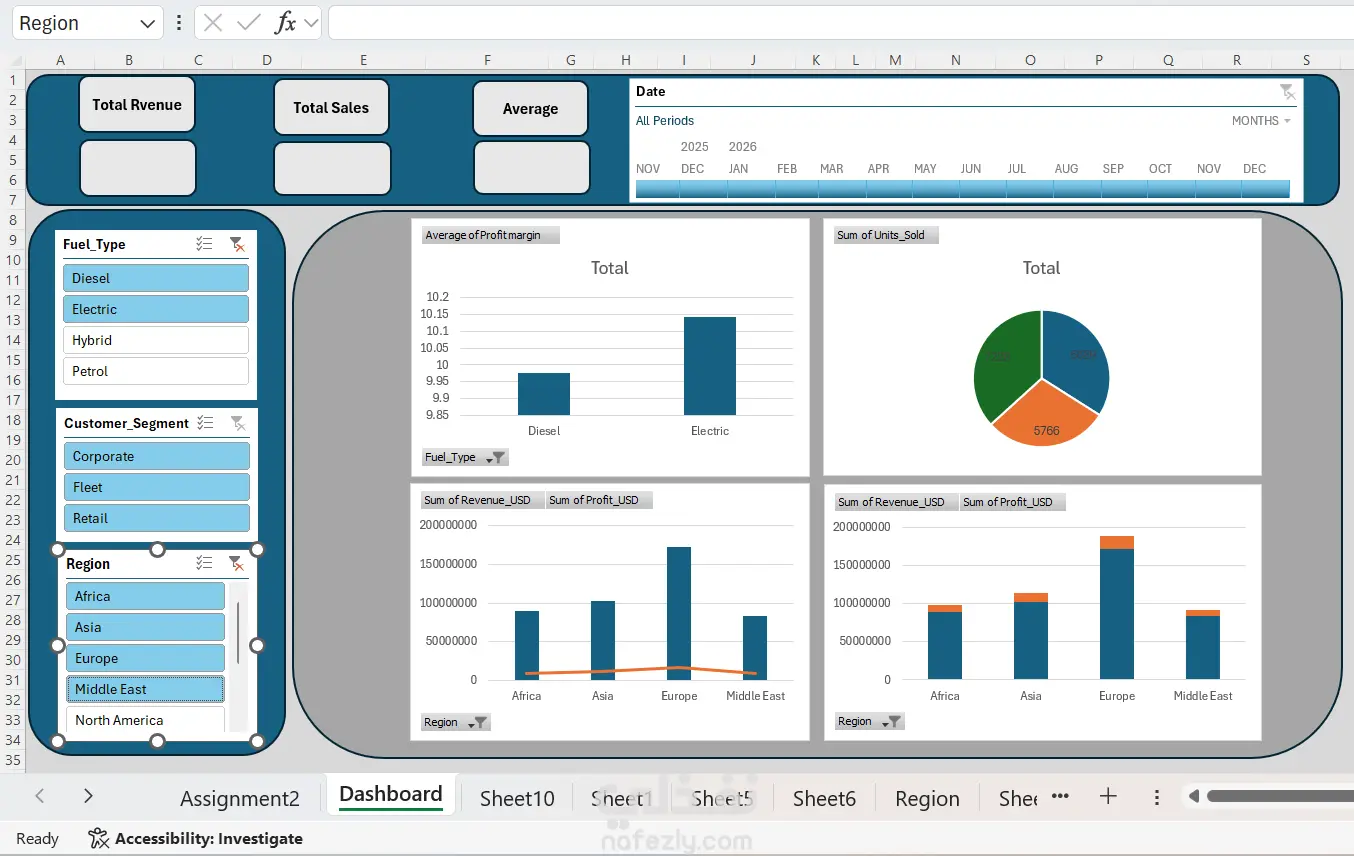
Task: Toggle Retail in the Customer_Segment slicer
Action: 157,518
